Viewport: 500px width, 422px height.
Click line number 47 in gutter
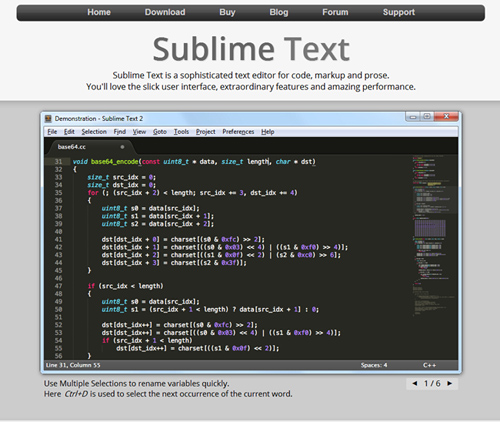(x=58, y=286)
